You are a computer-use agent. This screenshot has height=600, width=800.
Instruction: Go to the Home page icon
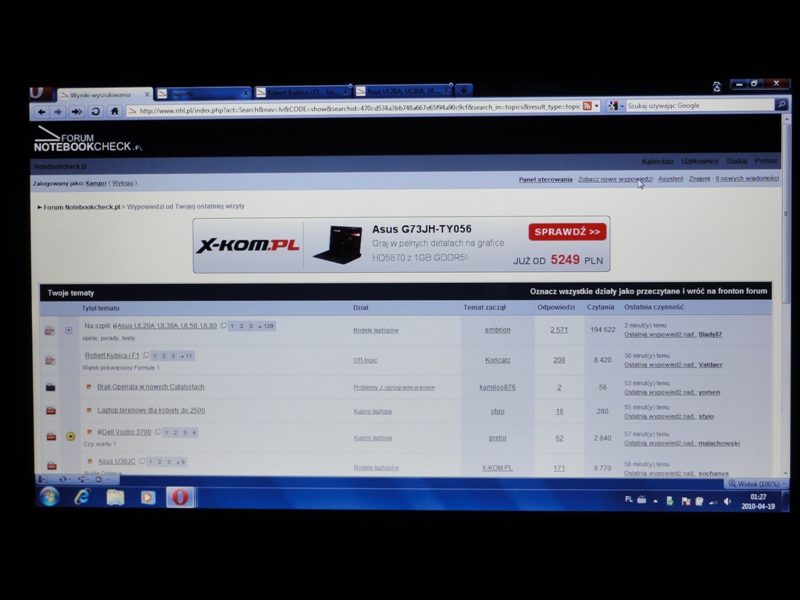(x=114, y=111)
